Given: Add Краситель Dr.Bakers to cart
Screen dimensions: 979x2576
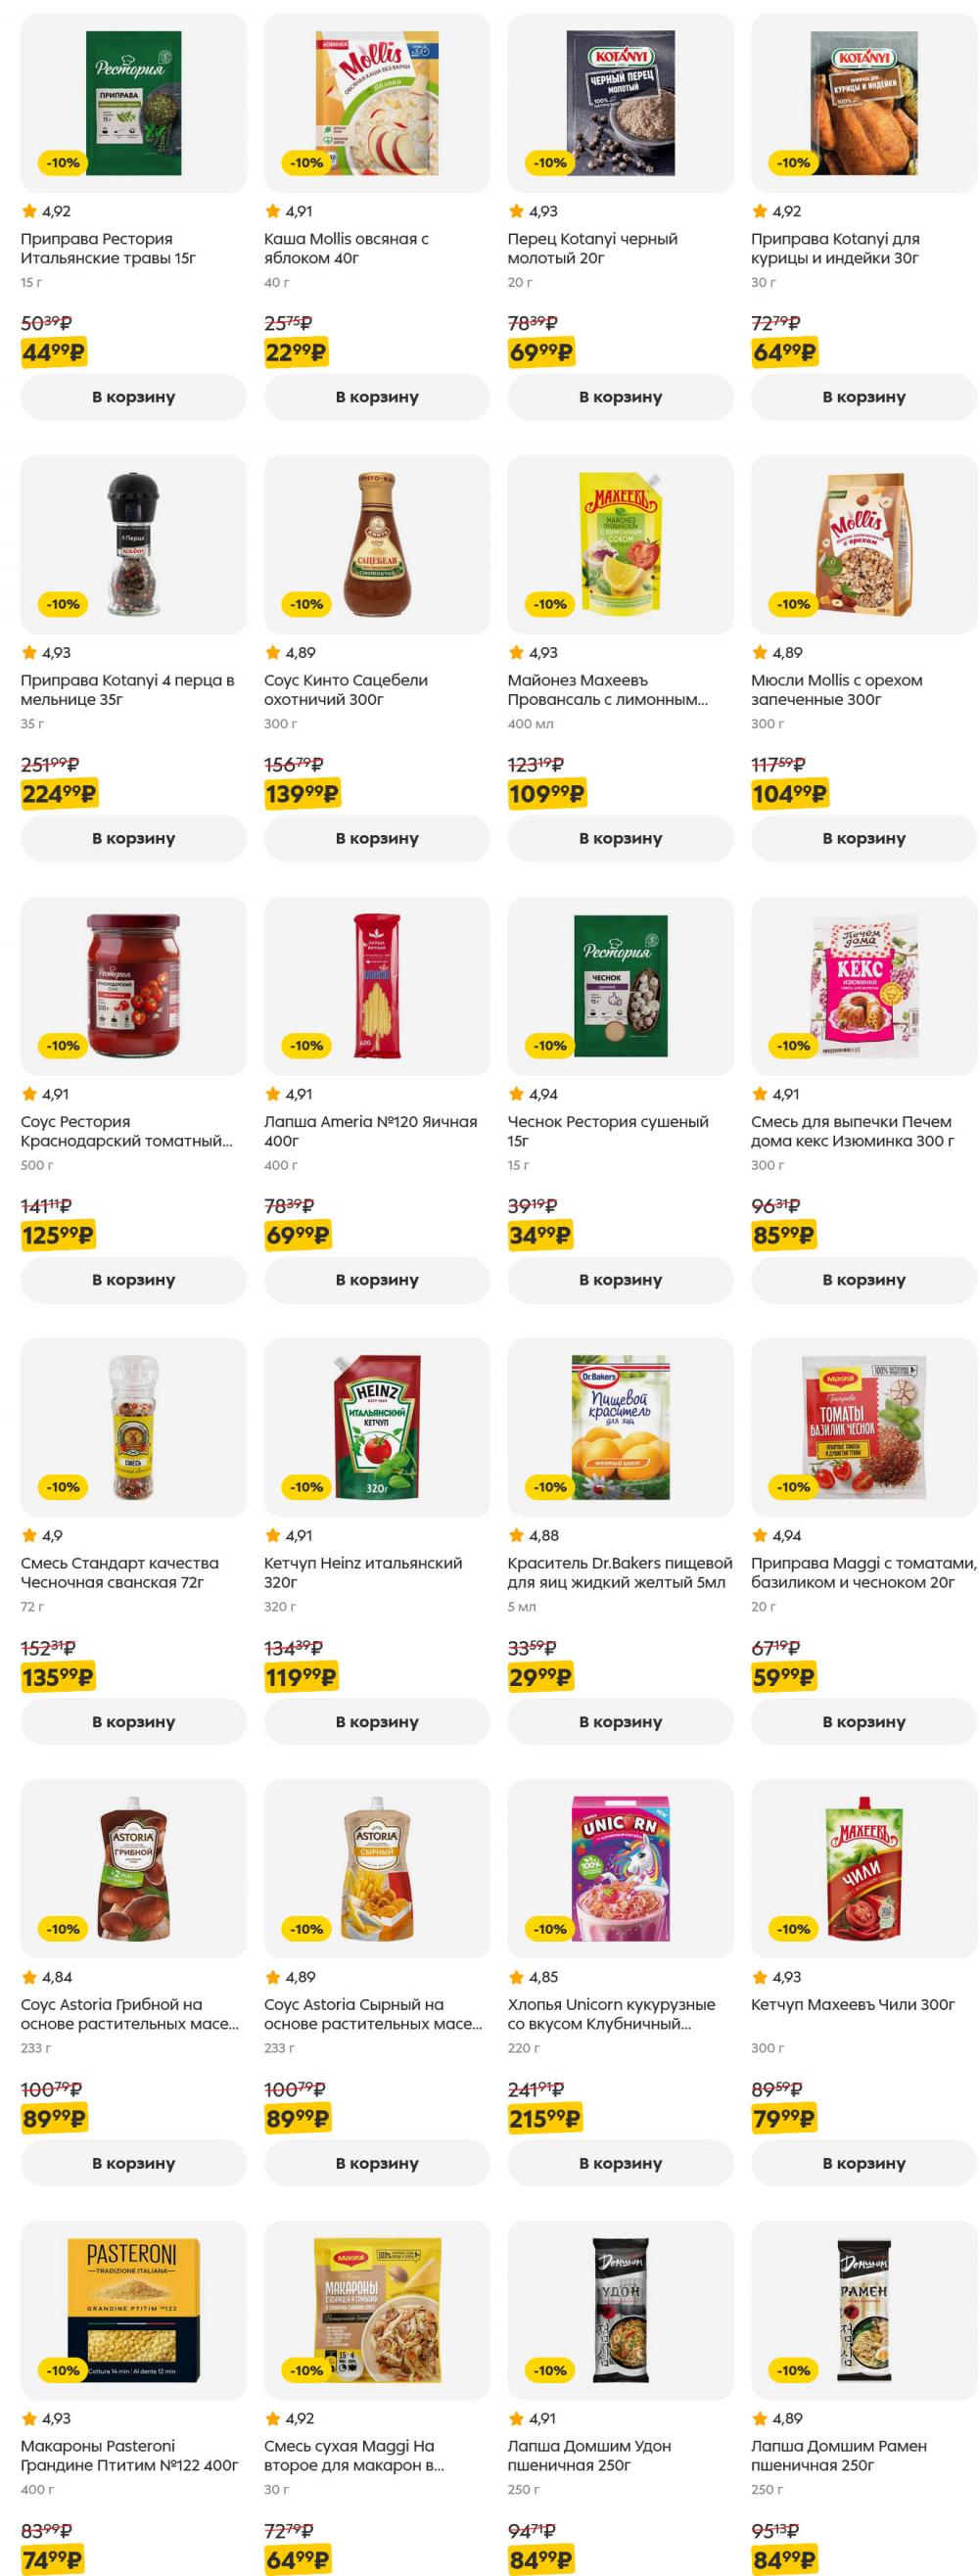Looking at the screenshot, I should [x=620, y=1722].
